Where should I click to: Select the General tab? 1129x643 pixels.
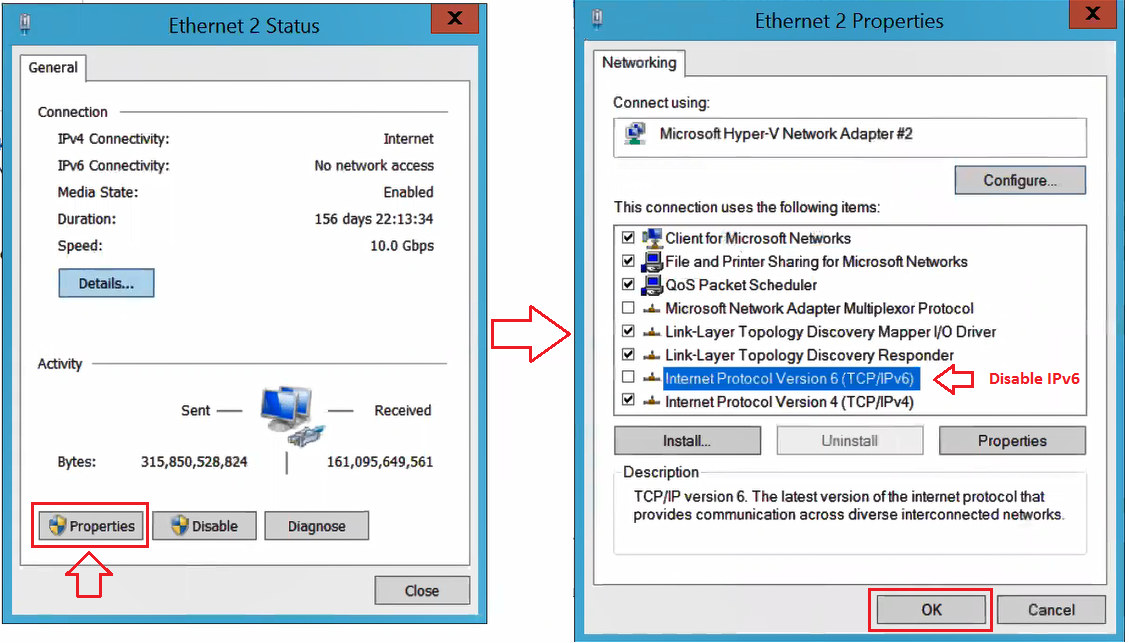pos(53,68)
